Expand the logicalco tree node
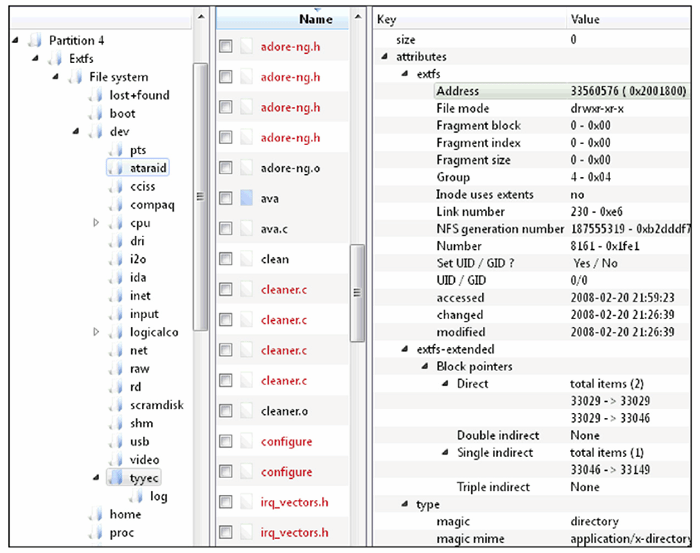This screenshot has width=700, height=553. point(96,332)
